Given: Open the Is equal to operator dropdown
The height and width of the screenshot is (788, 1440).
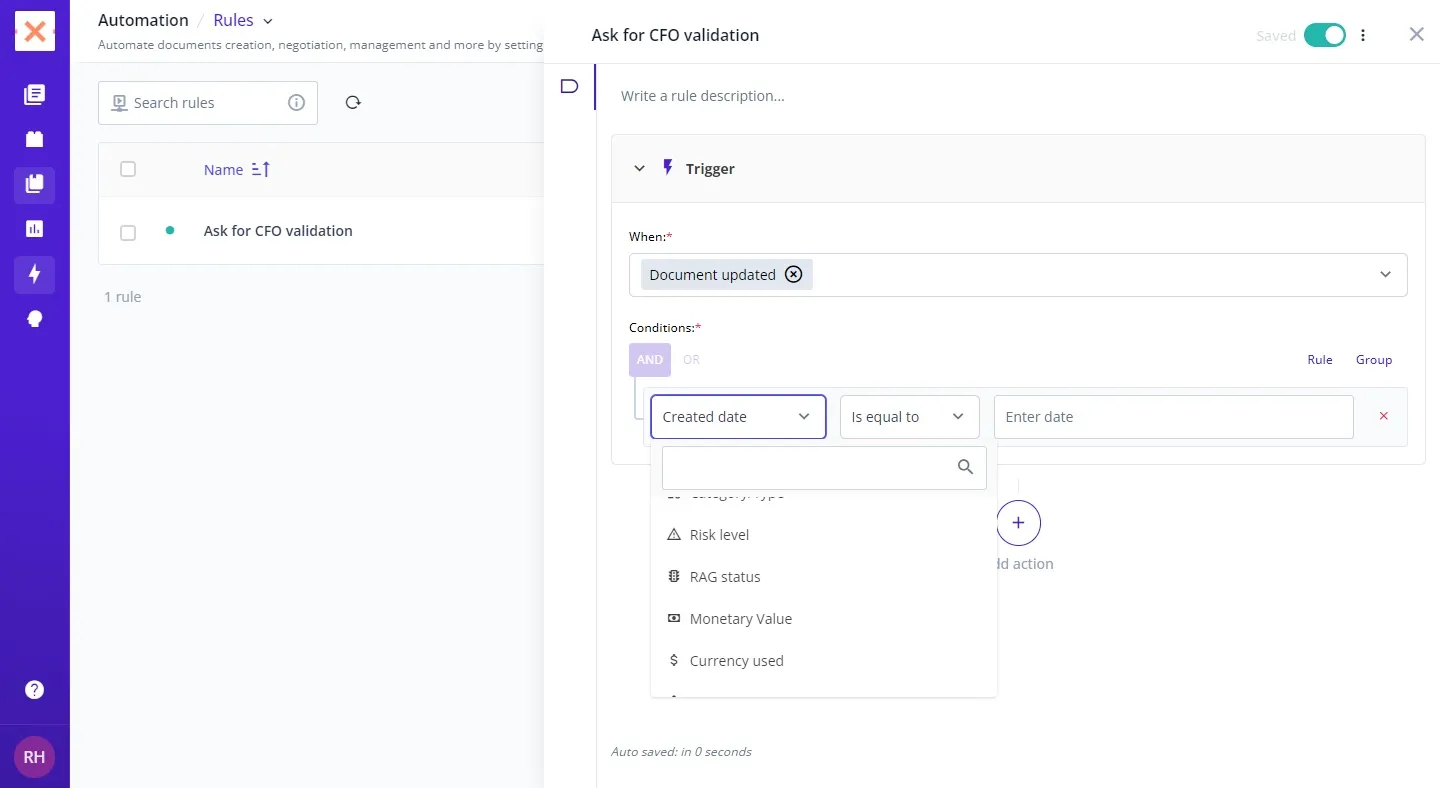Looking at the screenshot, I should point(908,417).
